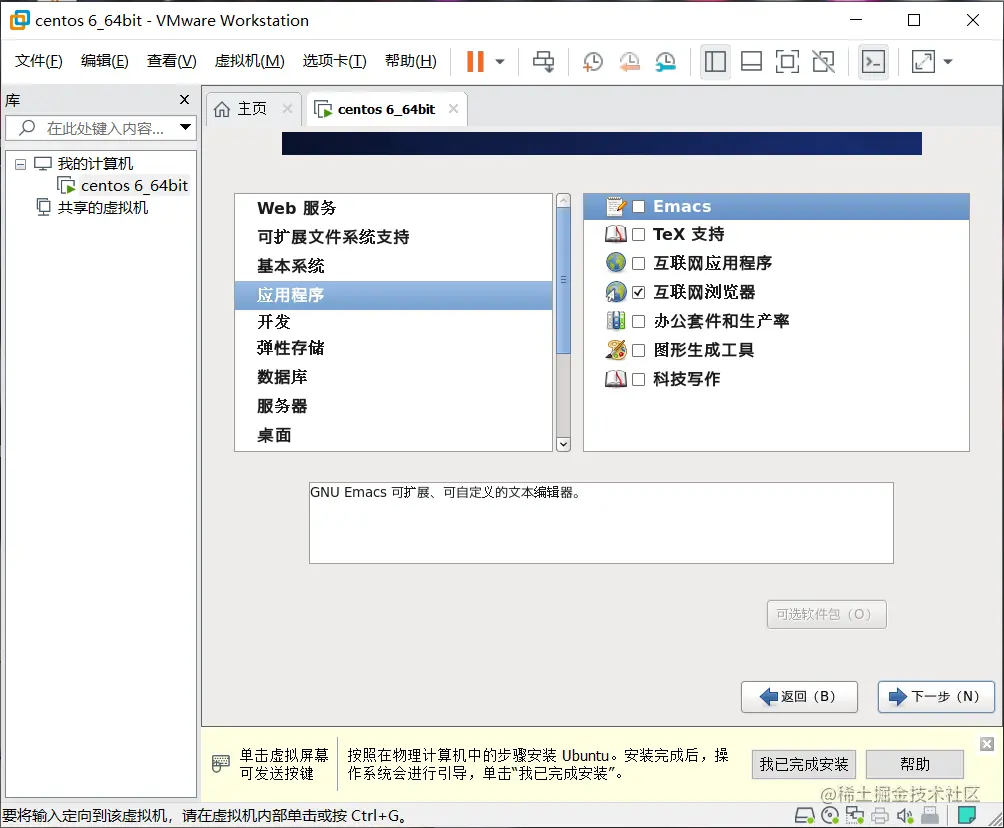Open the 查看(V) menu
Image resolution: width=1004 pixels, height=828 pixels.
(x=172, y=61)
